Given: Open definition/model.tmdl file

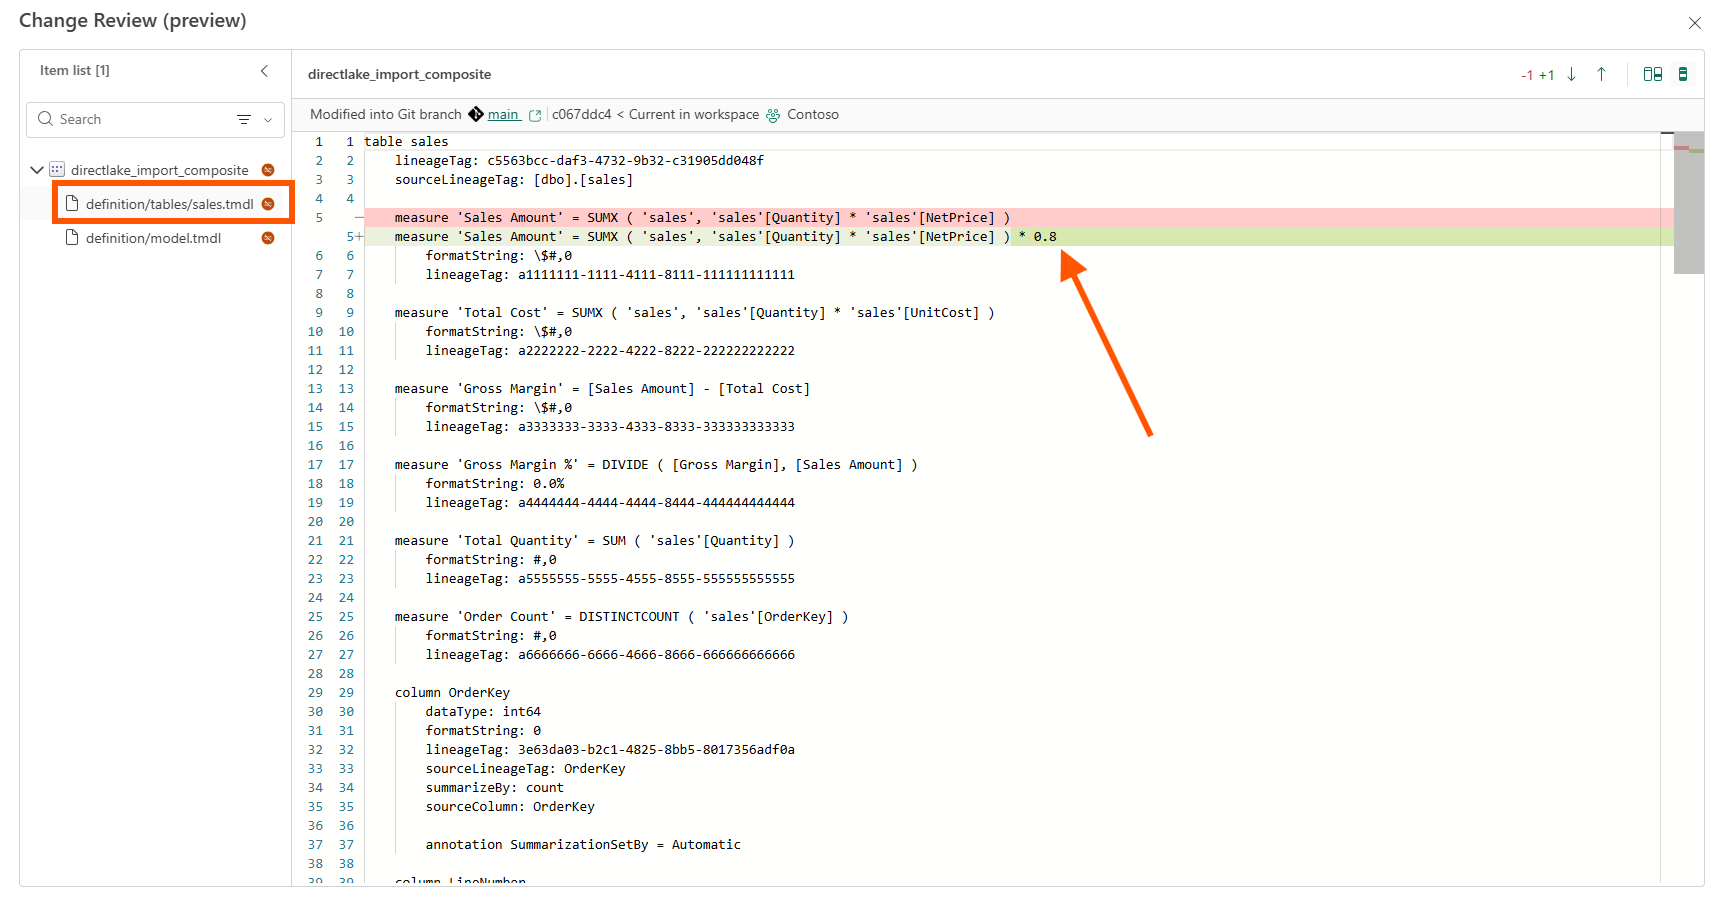Looking at the screenshot, I should 153,238.
